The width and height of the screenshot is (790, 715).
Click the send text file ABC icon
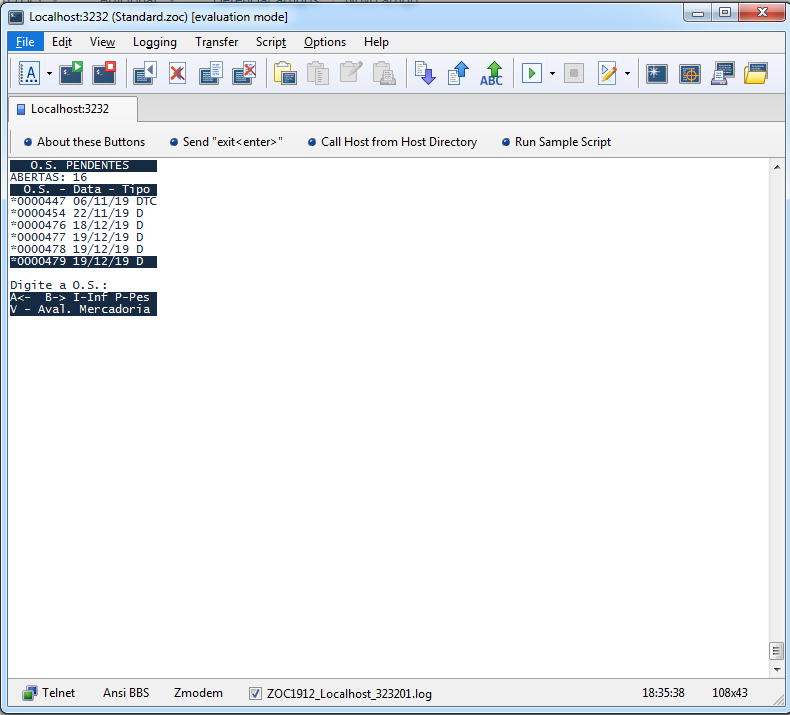(491, 74)
